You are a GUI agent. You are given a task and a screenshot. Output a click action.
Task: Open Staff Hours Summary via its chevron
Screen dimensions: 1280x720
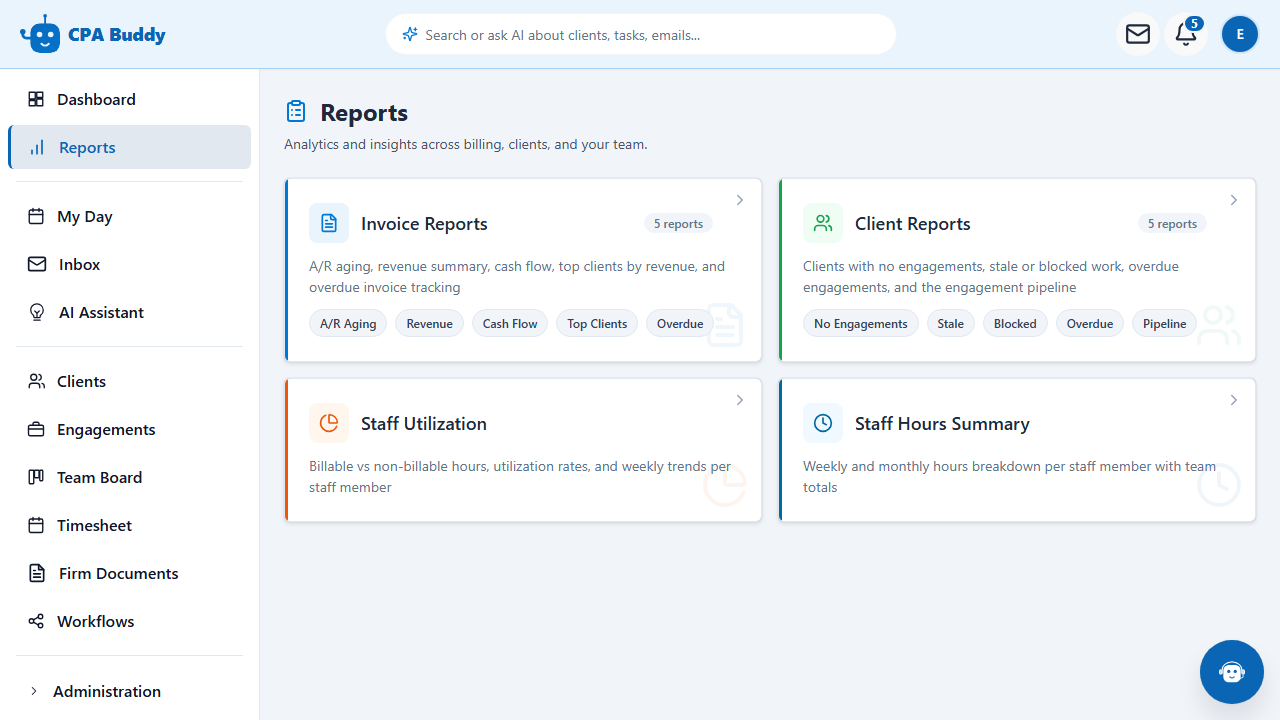pos(1234,400)
